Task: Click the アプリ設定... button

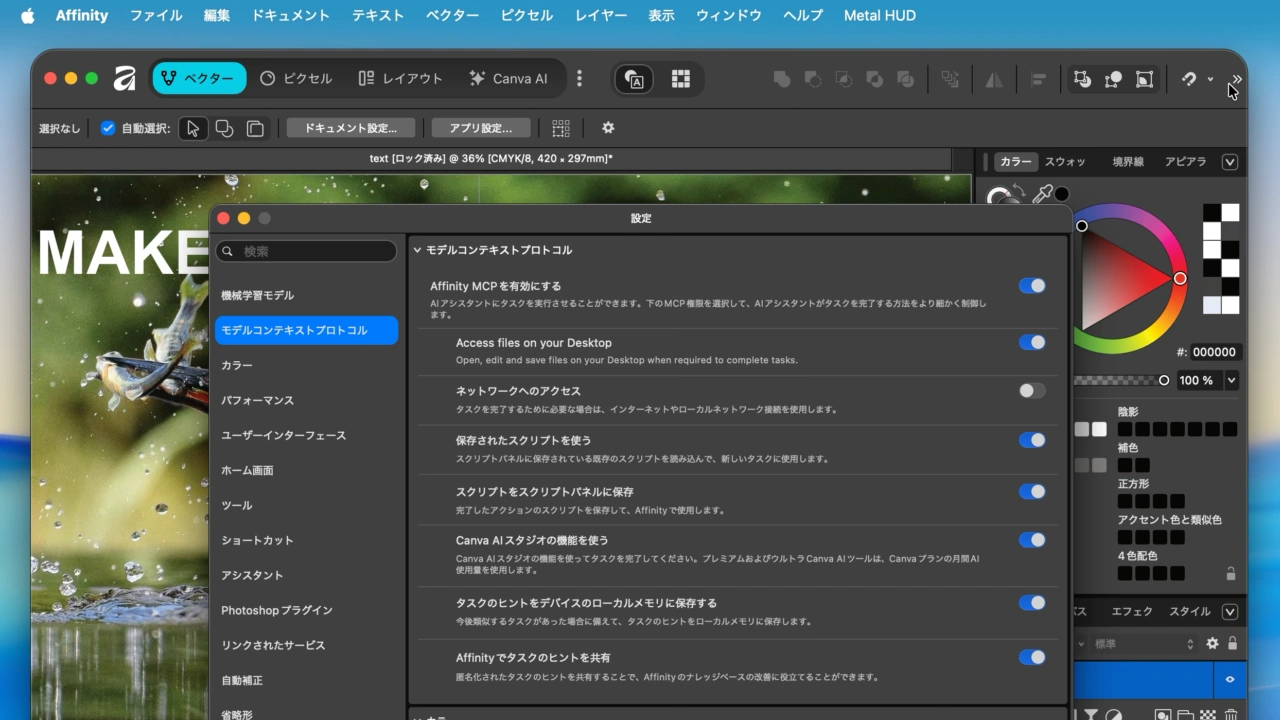Action: click(x=481, y=128)
